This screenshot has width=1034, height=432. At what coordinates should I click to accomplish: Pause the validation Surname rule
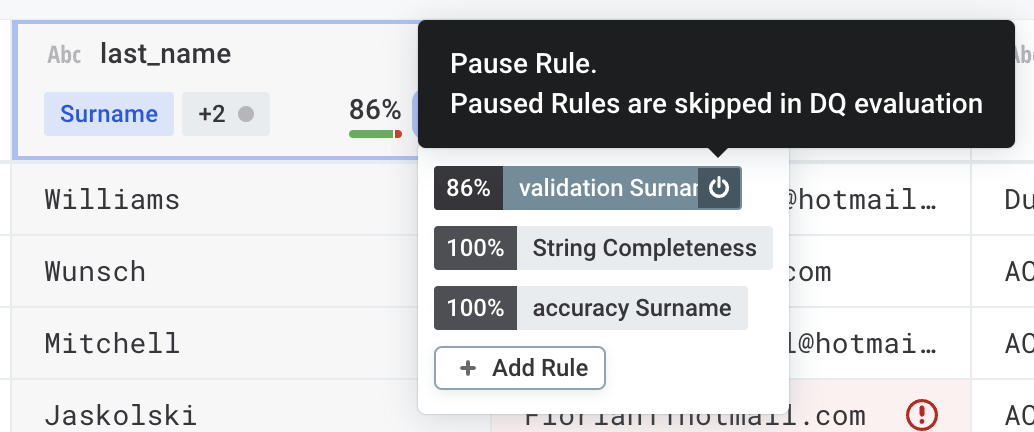pyautogui.click(x=718, y=188)
